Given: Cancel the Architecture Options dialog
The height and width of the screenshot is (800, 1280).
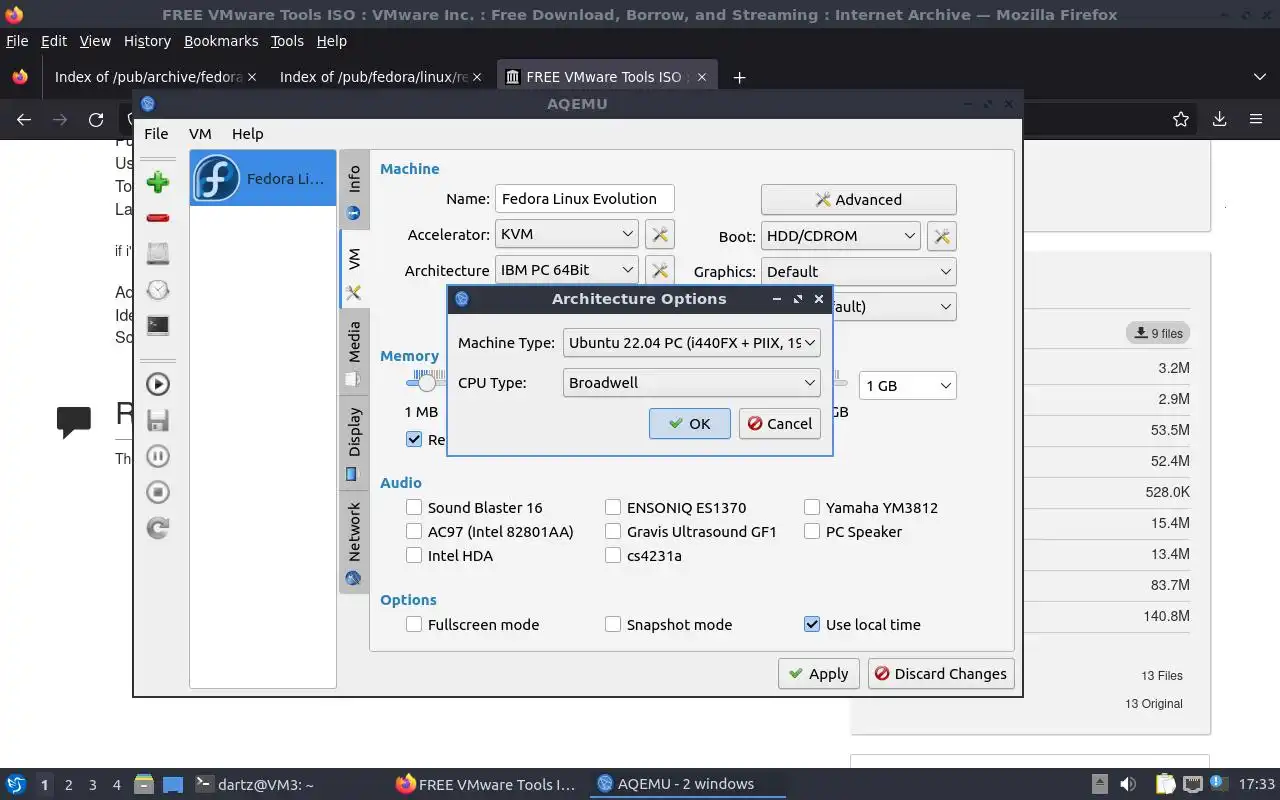Looking at the screenshot, I should [x=780, y=423].
